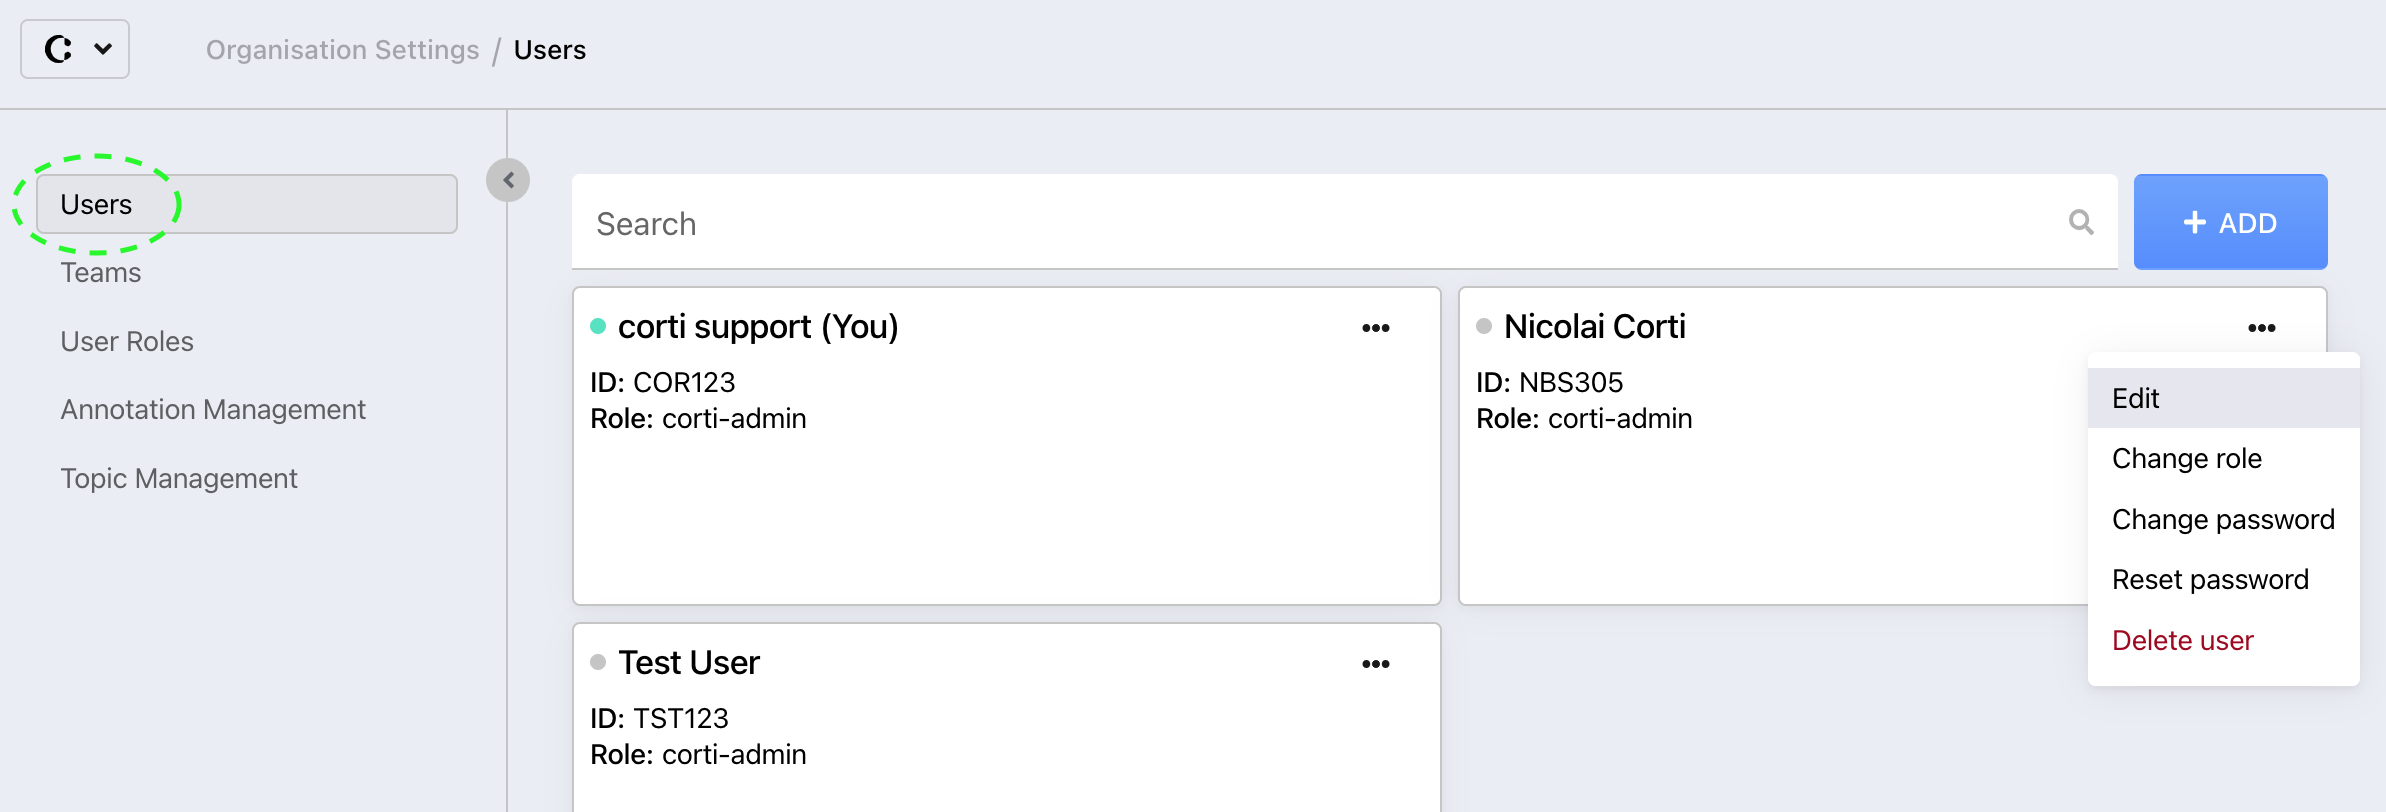Choose Reset password from the menu

2210,580
